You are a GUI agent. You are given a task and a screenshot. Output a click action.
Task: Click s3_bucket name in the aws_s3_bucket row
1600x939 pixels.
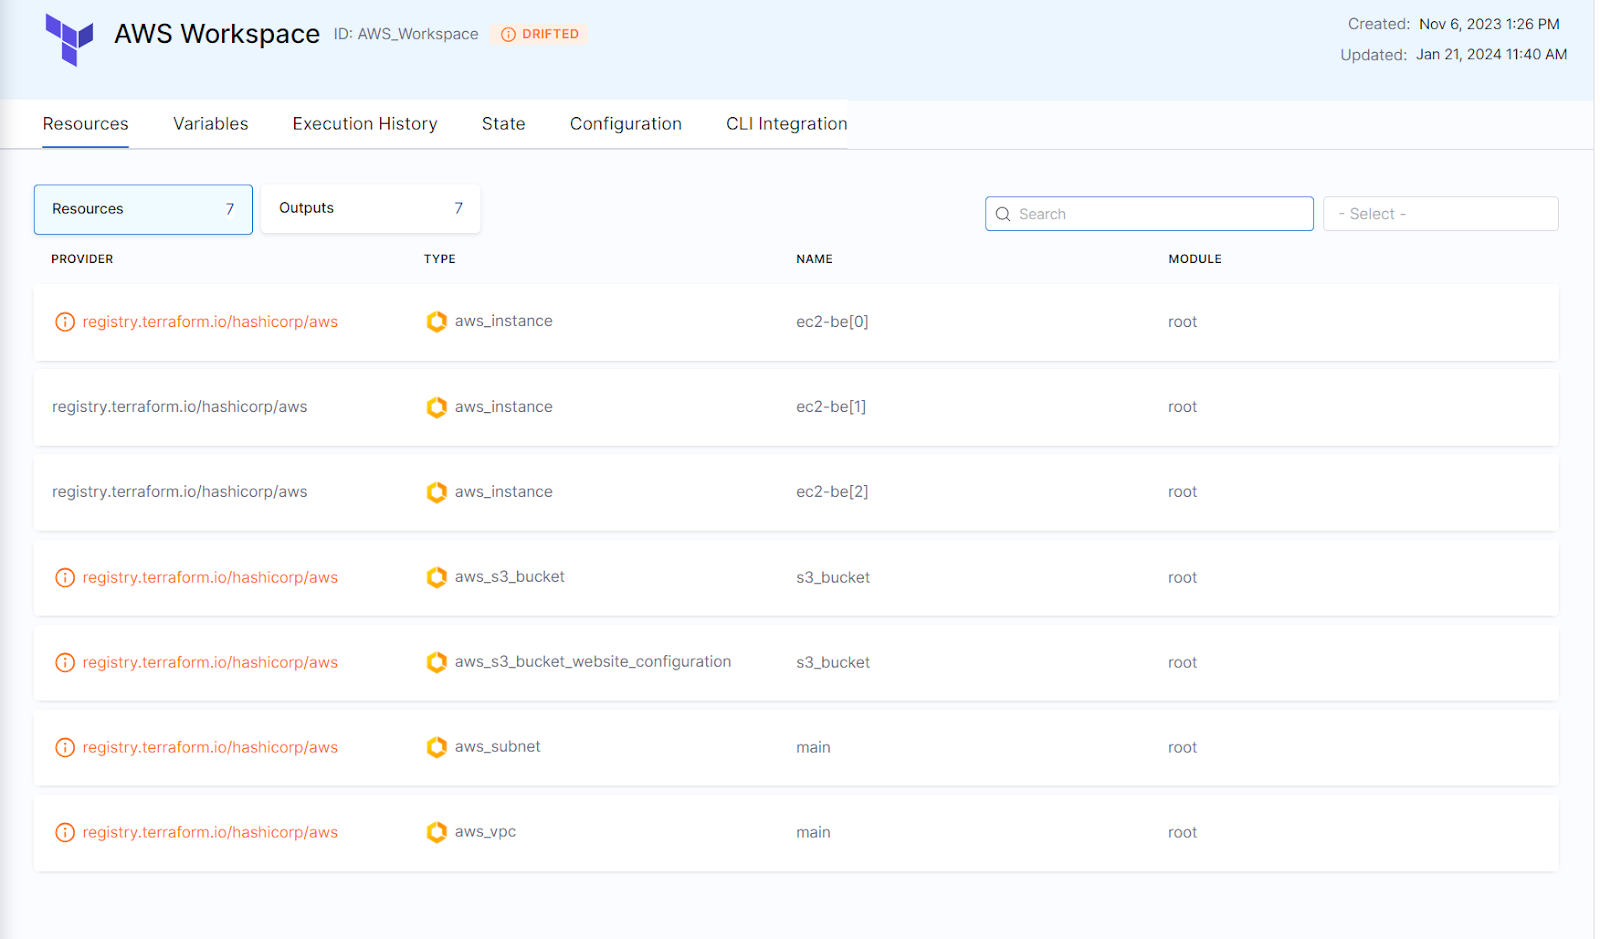pos(833,578)
